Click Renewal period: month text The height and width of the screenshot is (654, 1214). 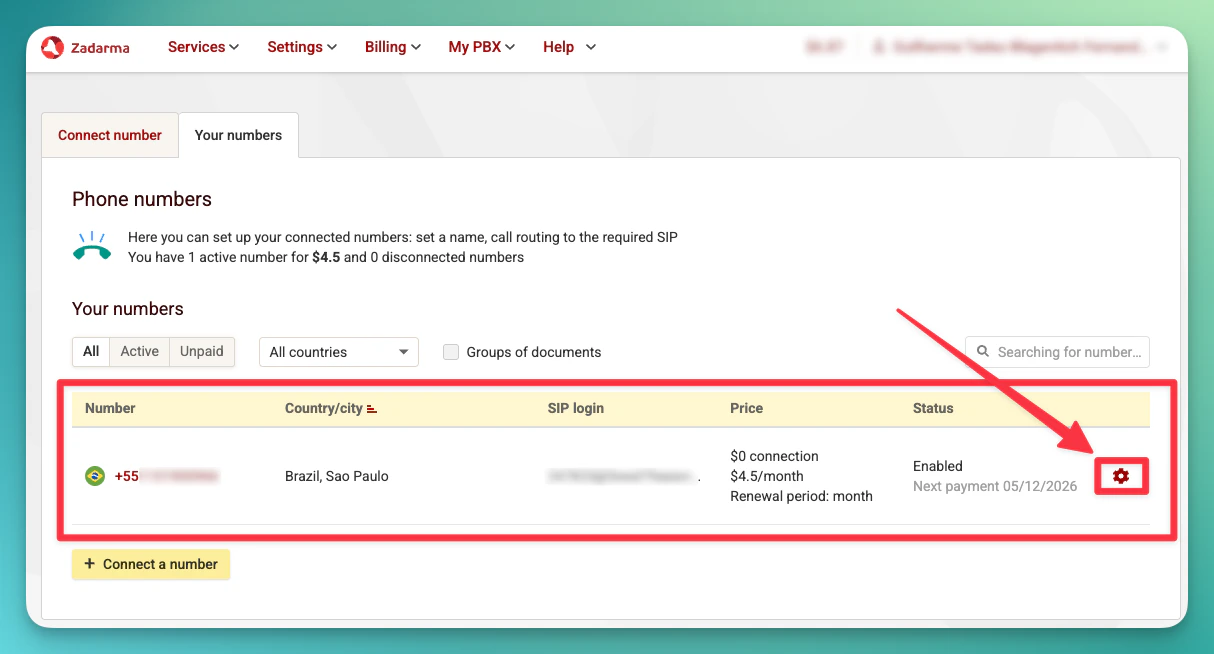tap(801, 496)
